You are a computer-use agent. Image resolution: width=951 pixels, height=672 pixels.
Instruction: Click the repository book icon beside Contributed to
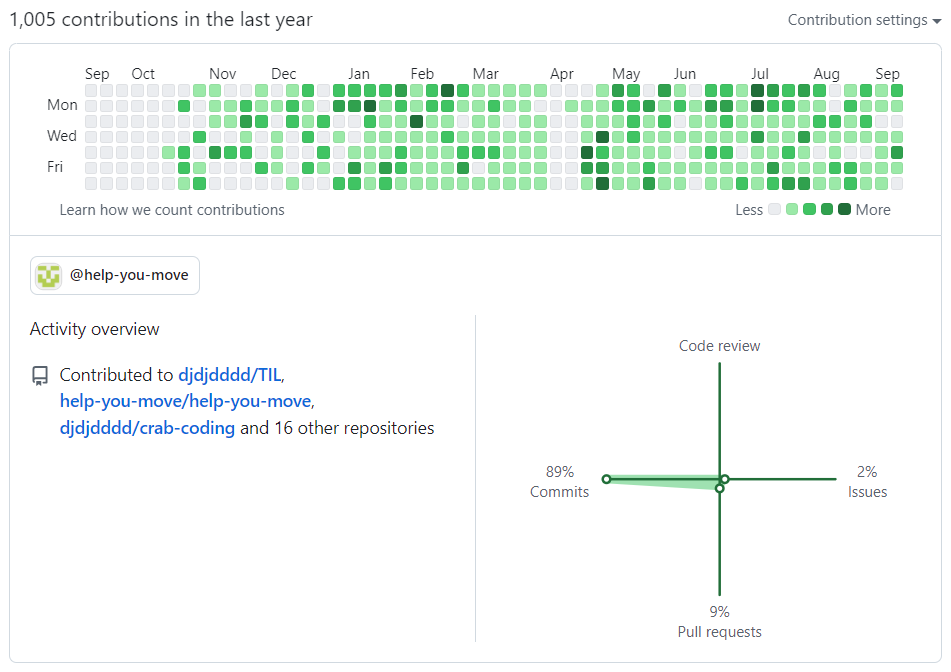point(40,376)
